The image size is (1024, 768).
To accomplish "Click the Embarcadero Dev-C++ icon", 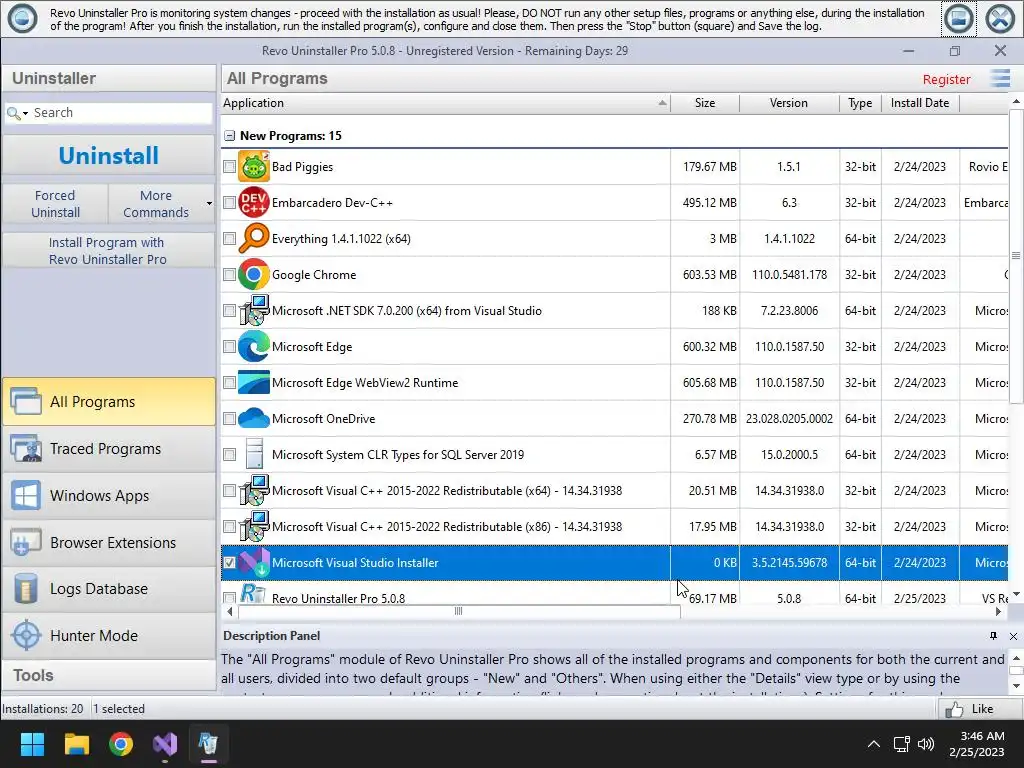I will [x=253, y=202].
